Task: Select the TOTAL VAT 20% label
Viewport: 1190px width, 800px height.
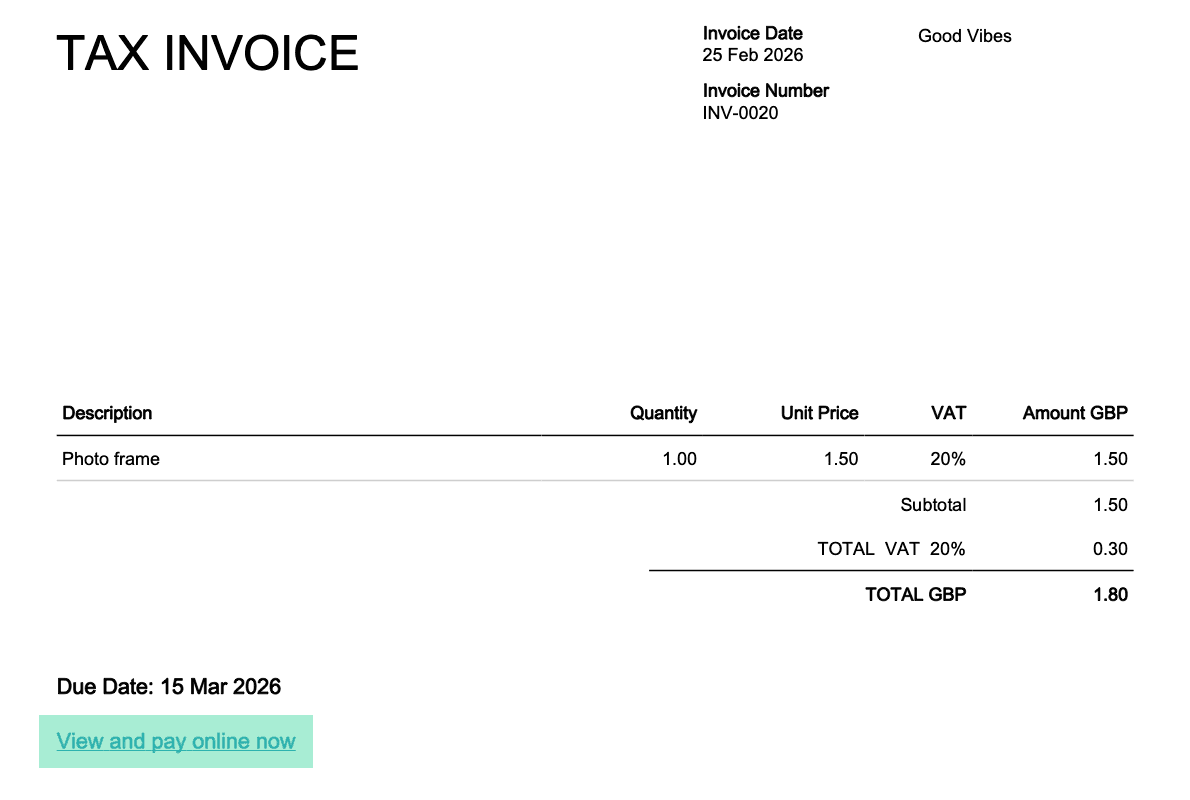Action: [x=891, y=549]
